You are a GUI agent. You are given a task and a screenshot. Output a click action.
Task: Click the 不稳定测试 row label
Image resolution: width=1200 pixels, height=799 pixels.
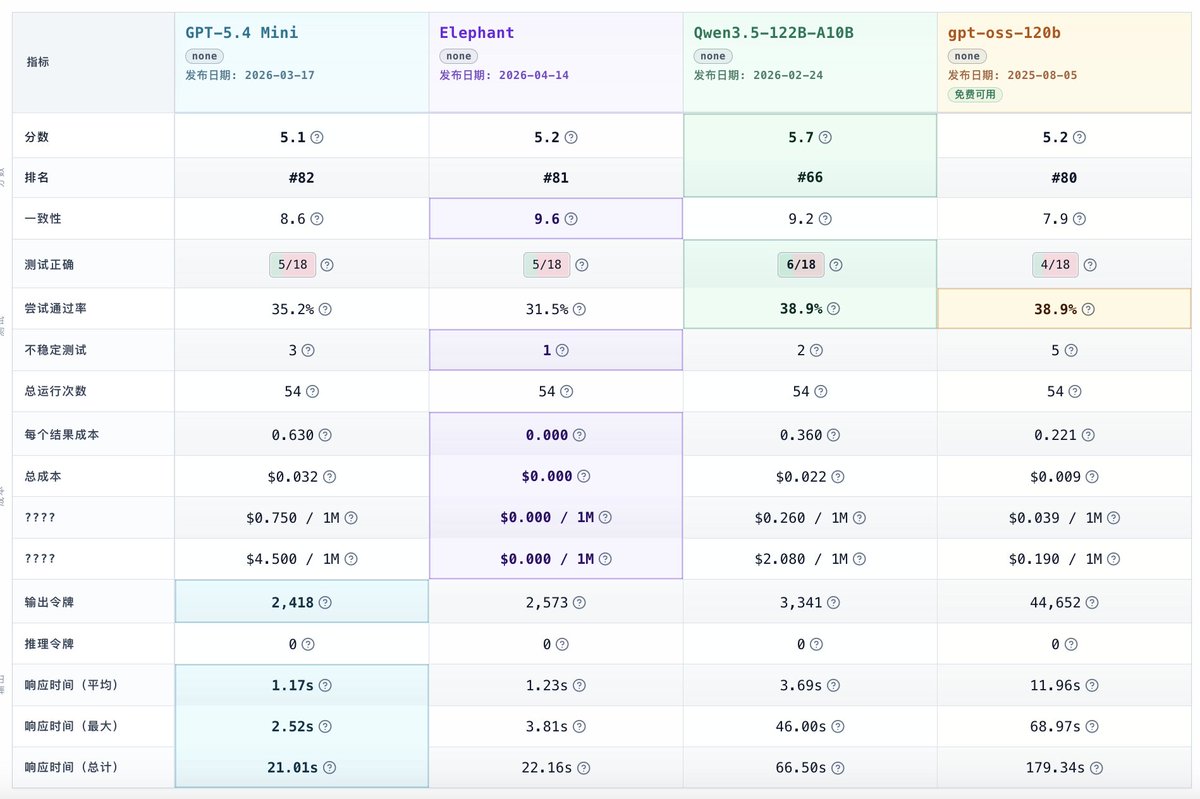pyautogui.click(x=56, y=350)
